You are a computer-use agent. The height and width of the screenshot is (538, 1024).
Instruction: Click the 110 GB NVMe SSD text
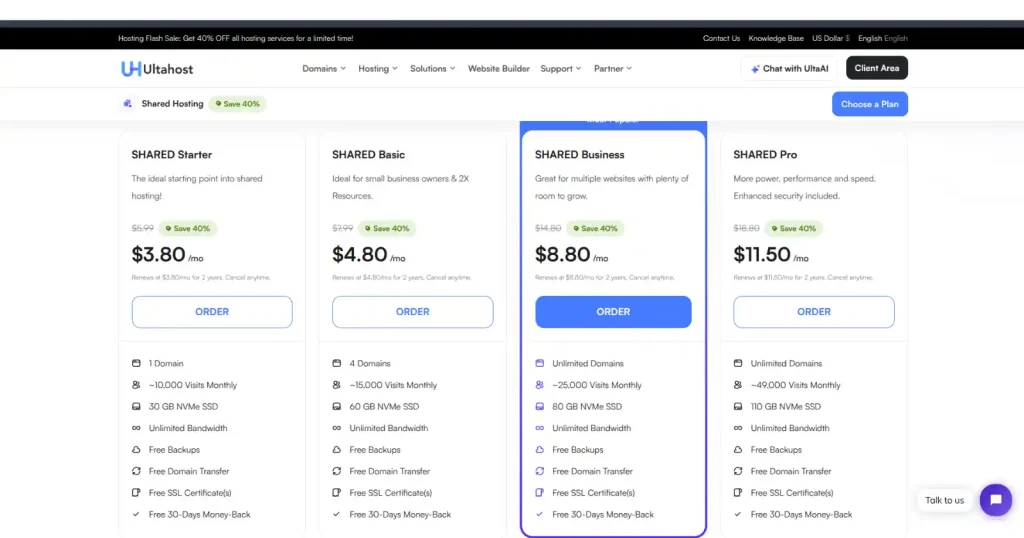click(x=785, y=406)
